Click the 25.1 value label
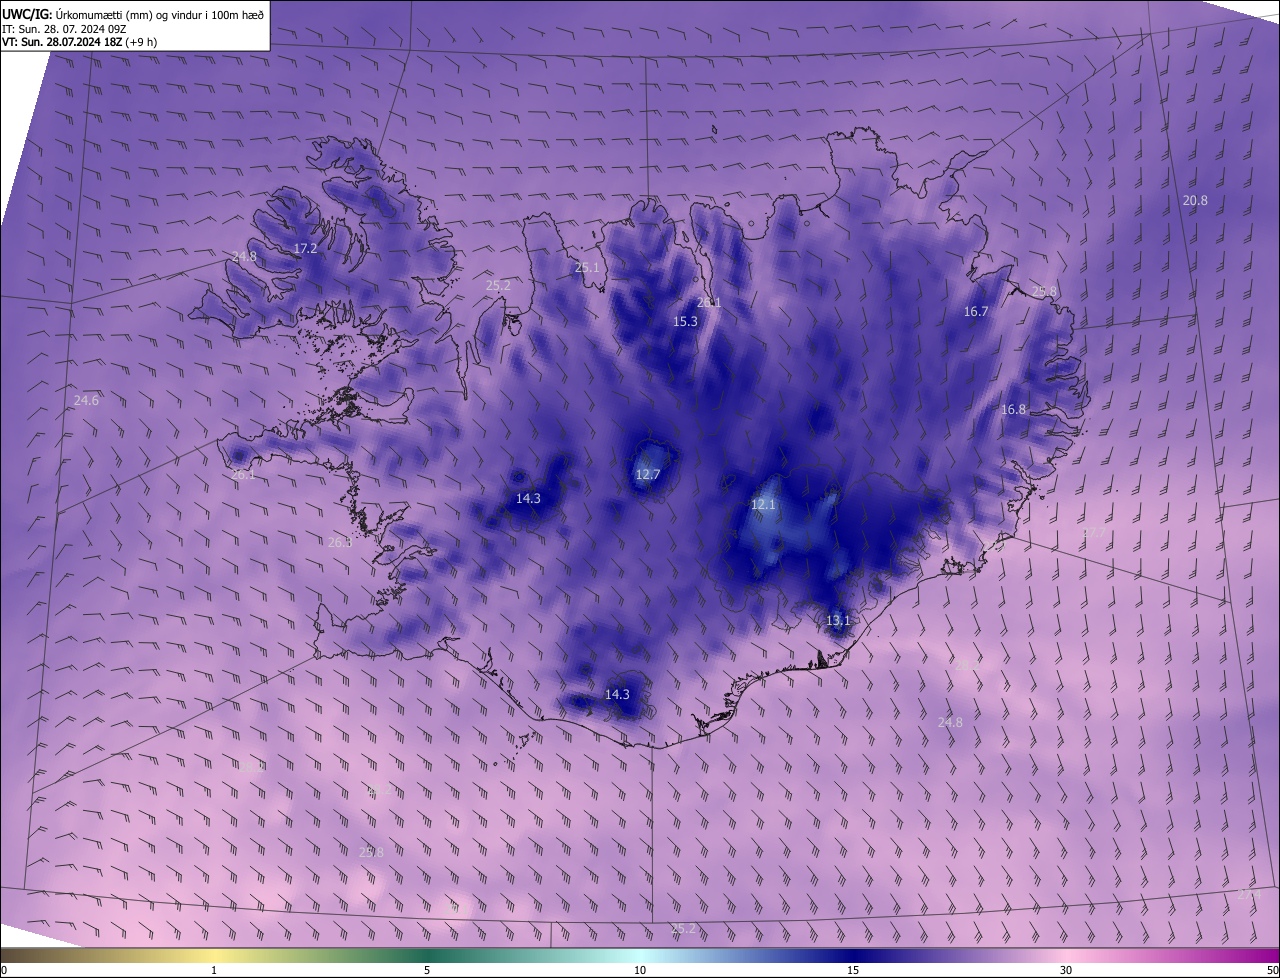This screenshot has width=1280, height=978. [587, 267]
